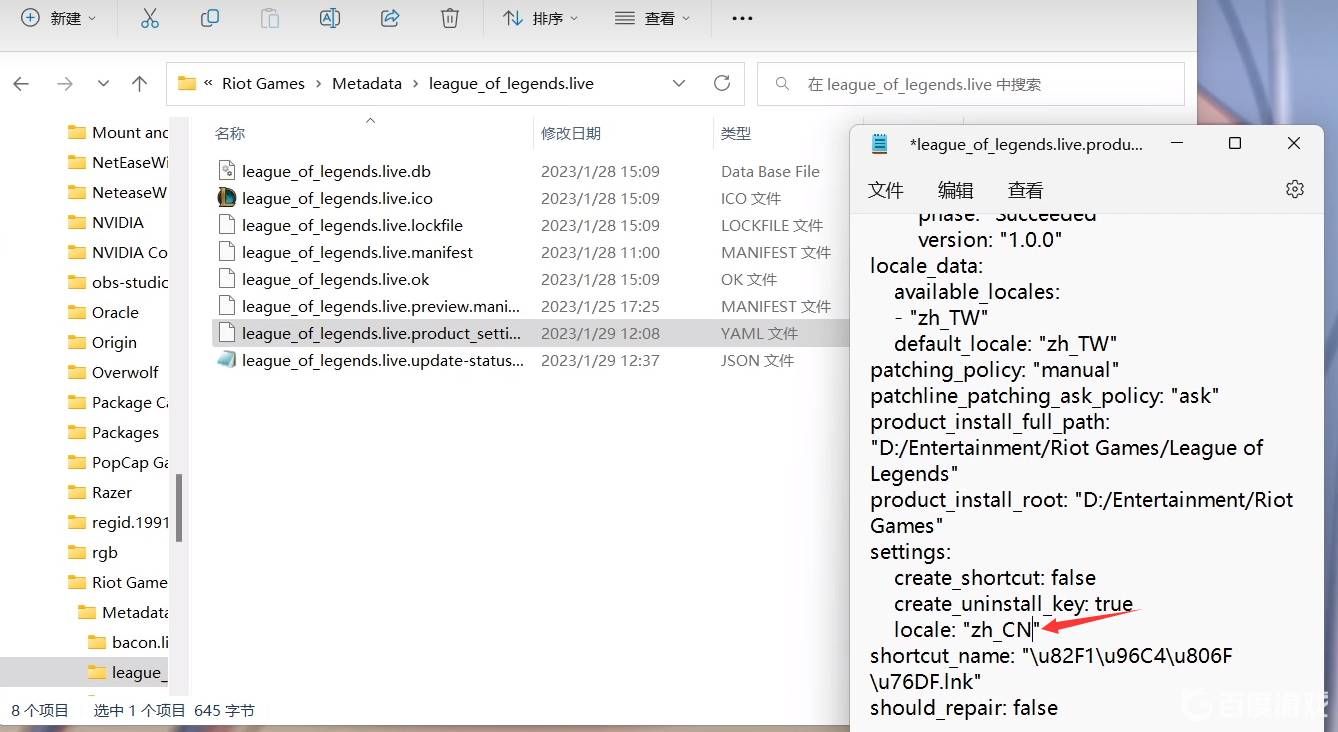The image size is (1338, 732).
Task: Select NVIDIA Co folder in sidebar
Action: pos(118,252)
